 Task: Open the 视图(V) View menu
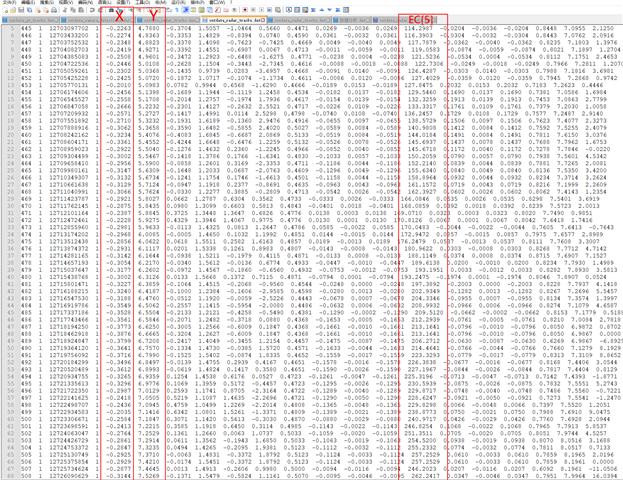pos(66,2)
